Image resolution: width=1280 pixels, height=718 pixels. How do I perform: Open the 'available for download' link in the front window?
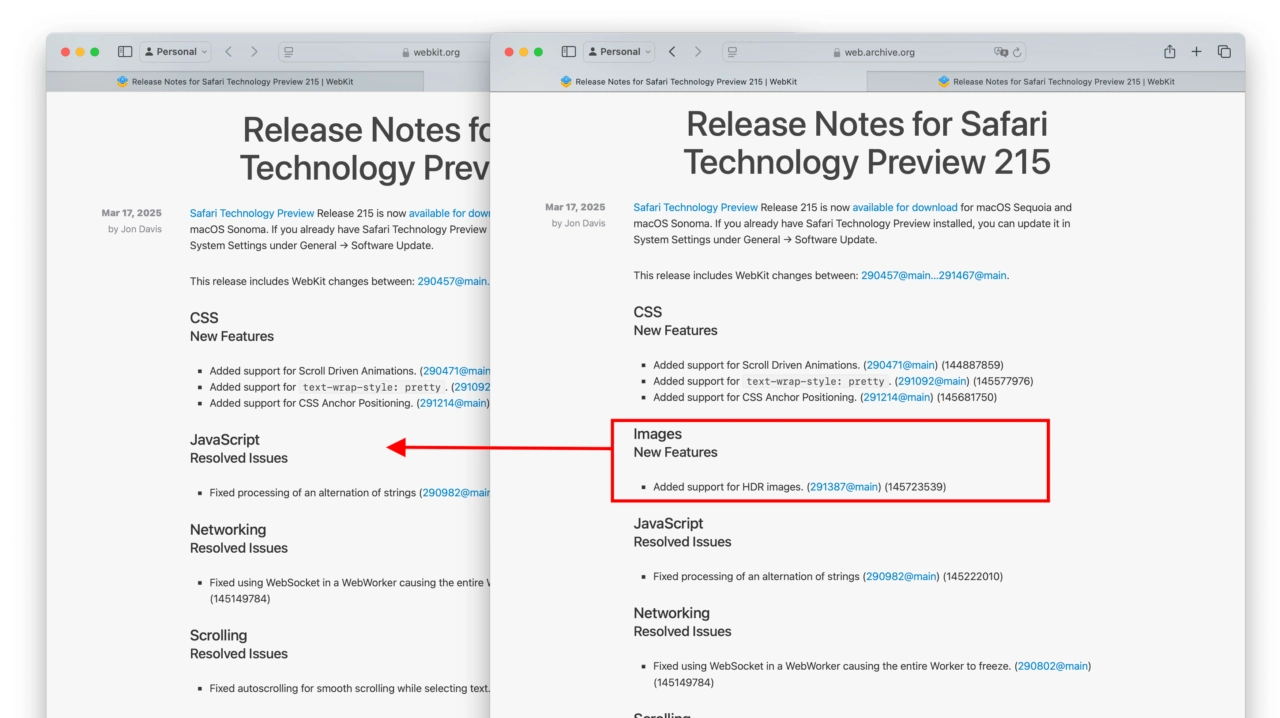pos(904,208)
